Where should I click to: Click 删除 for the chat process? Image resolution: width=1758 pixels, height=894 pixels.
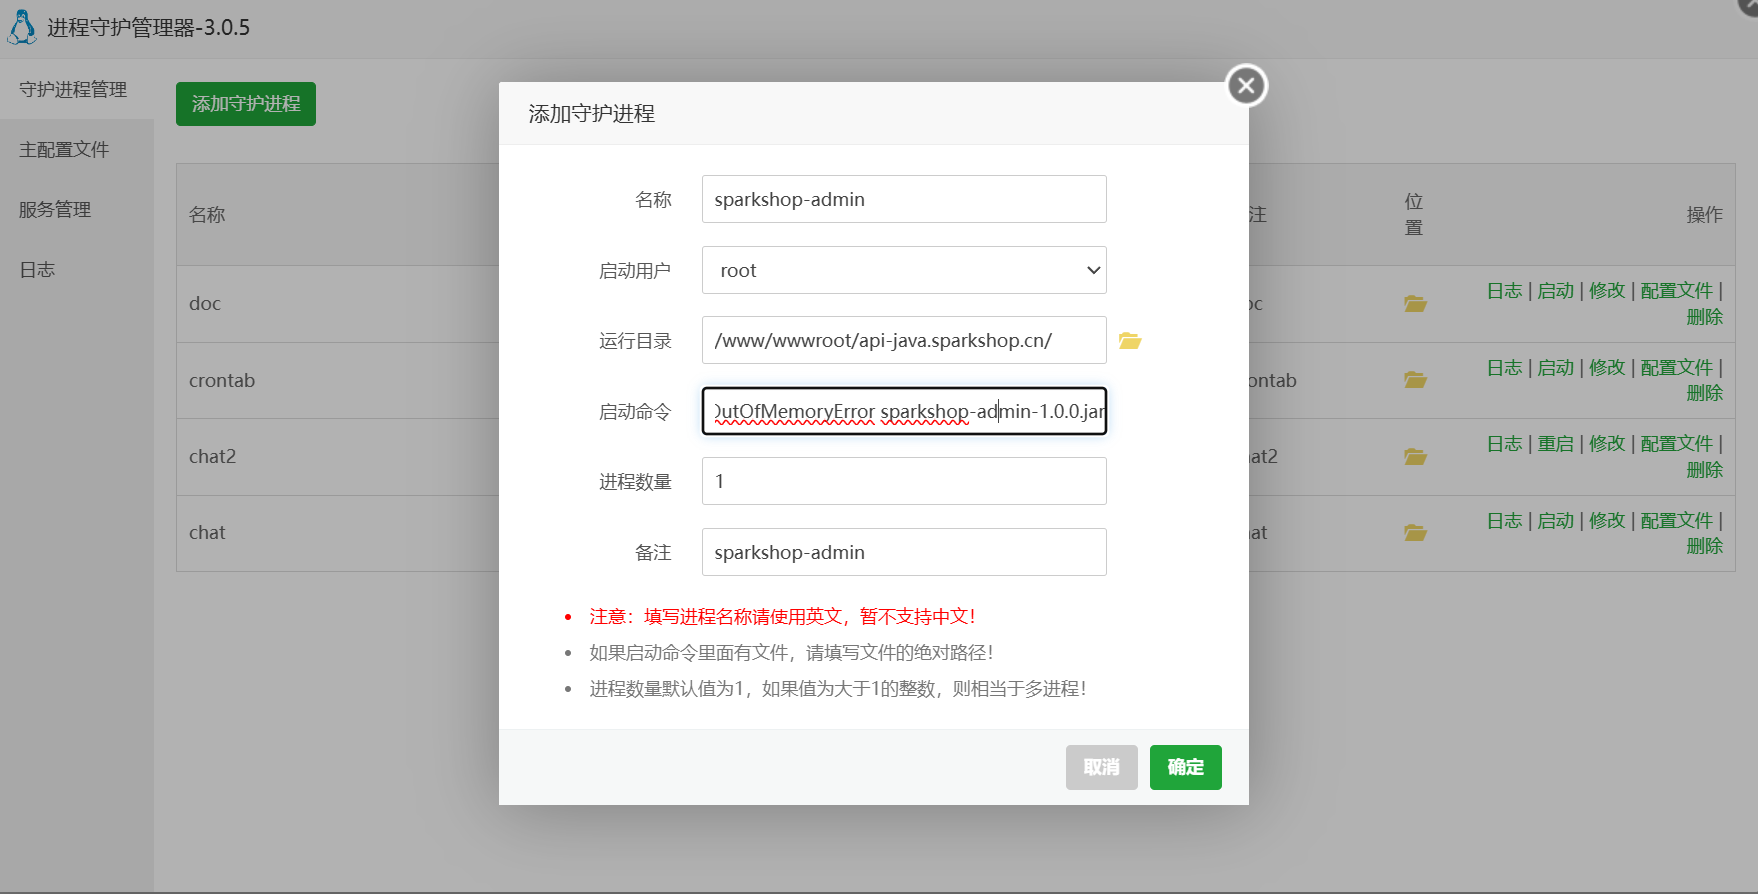(x=1705, y=546)
